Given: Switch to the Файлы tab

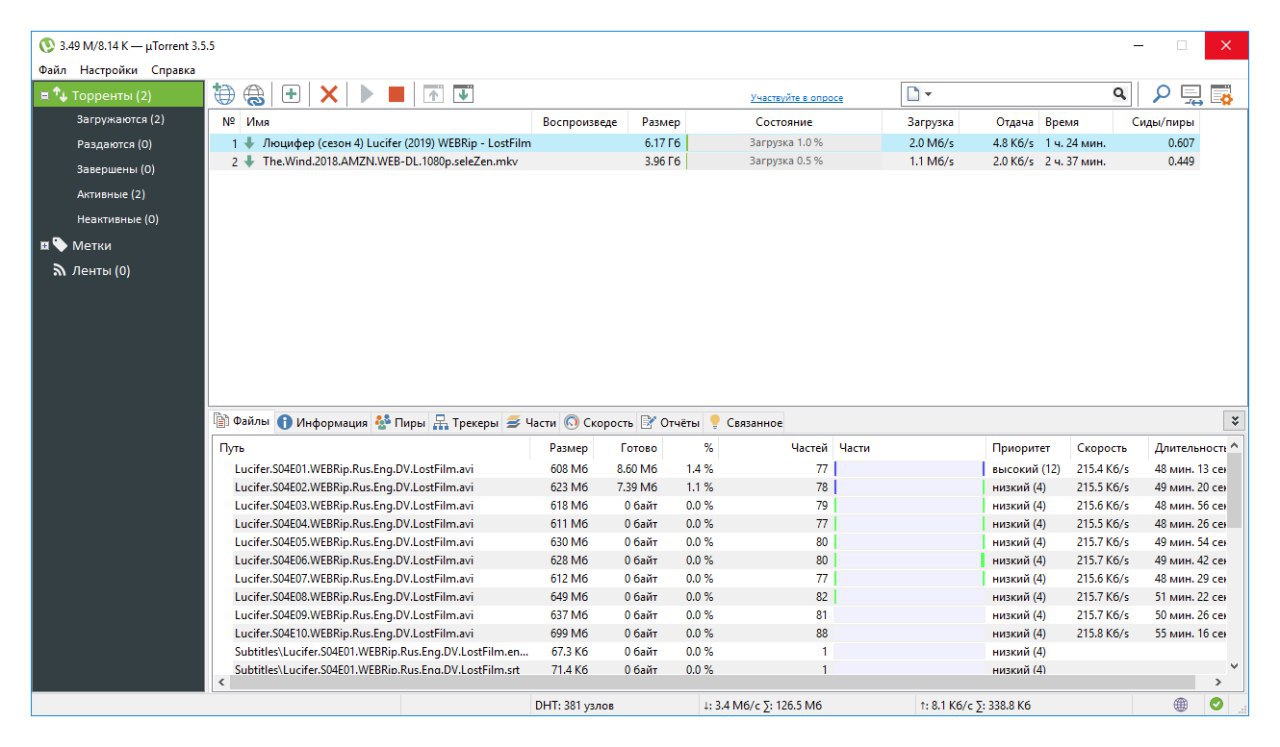Looking at the screenshot, I should coord(241,422).
